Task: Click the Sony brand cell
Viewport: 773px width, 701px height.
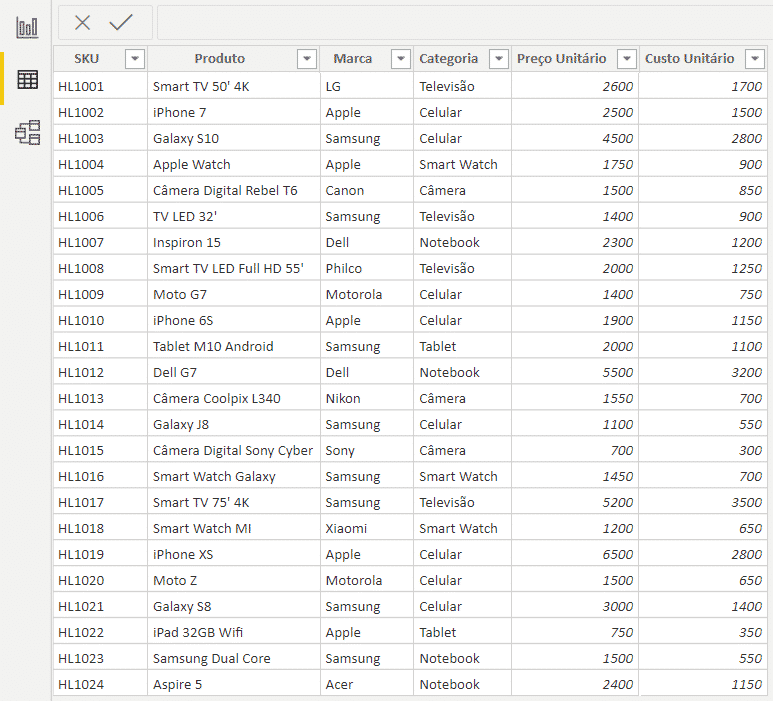Action: click(367, 451)
